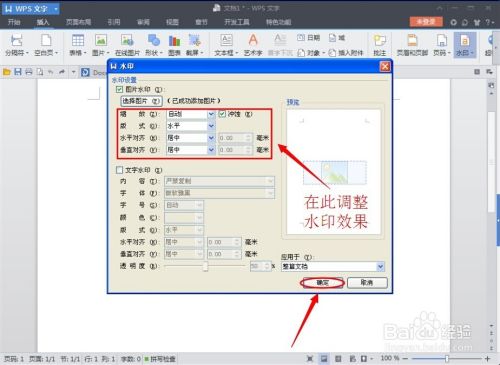Switch to the 插入 Insert tab
This screenshot has width=500, height=365.
43,22
